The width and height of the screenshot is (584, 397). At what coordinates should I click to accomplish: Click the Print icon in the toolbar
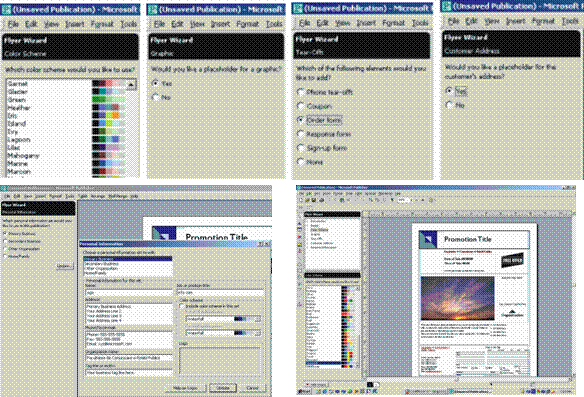point(321,200)
